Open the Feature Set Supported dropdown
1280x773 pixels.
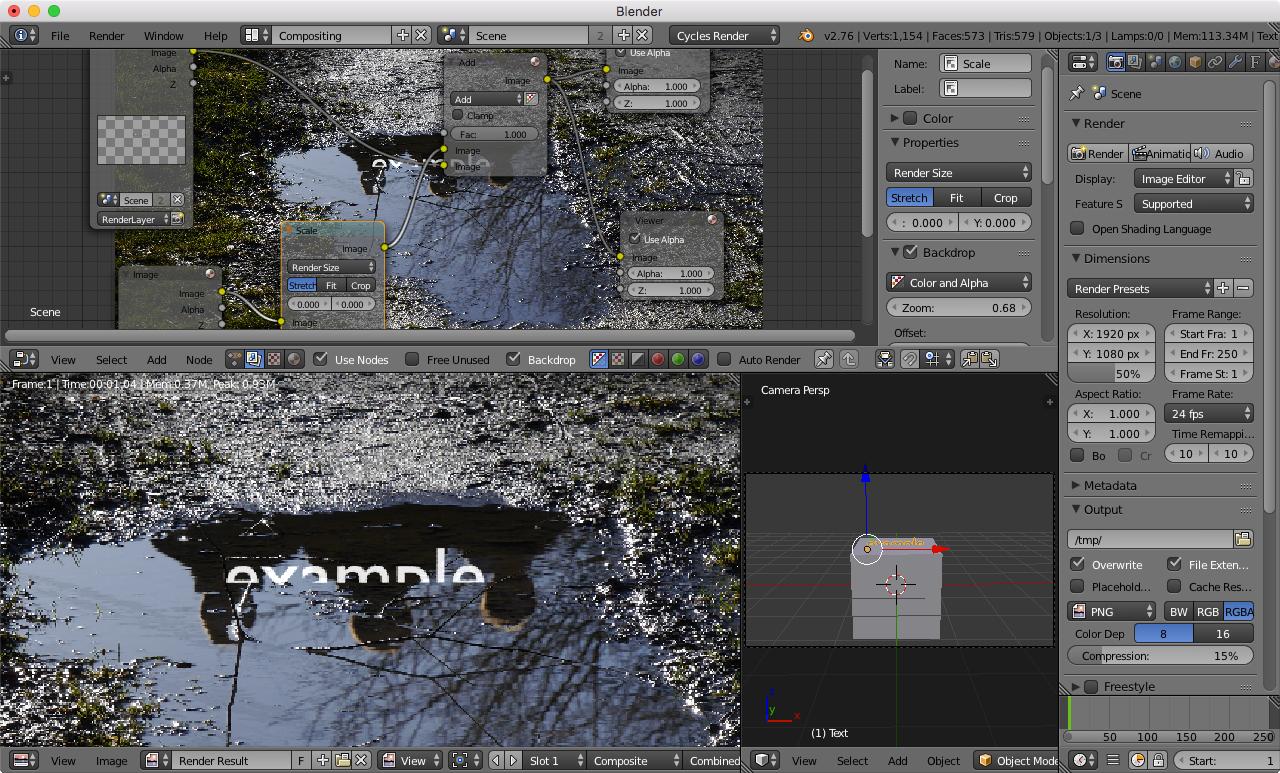[1193, 204]
